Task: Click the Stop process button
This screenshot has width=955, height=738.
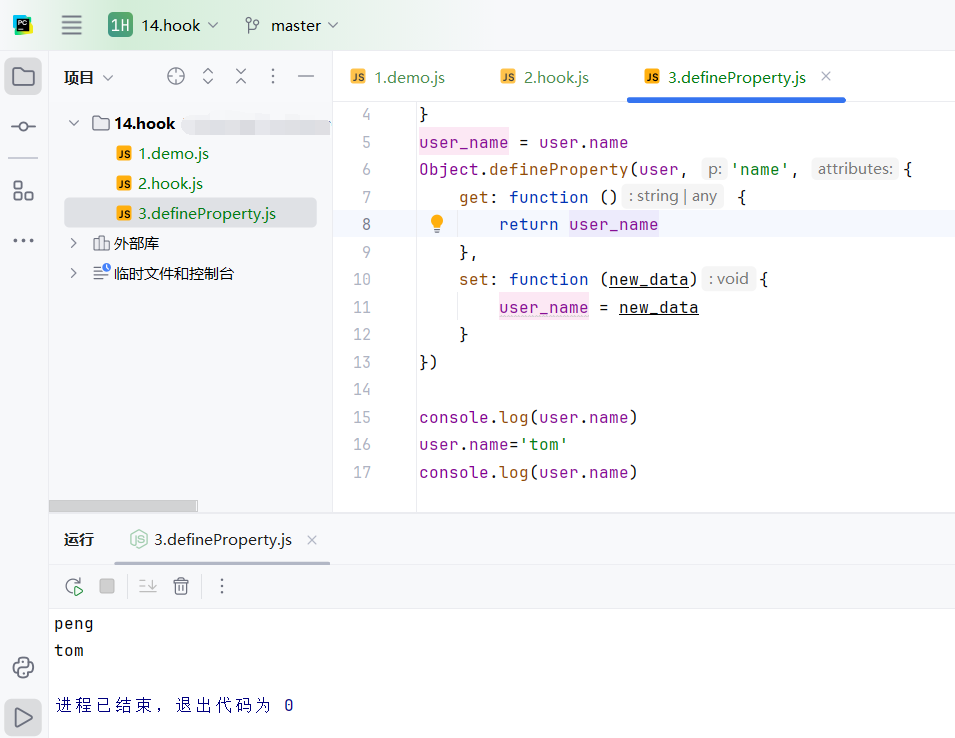Action: coord(107,586)
